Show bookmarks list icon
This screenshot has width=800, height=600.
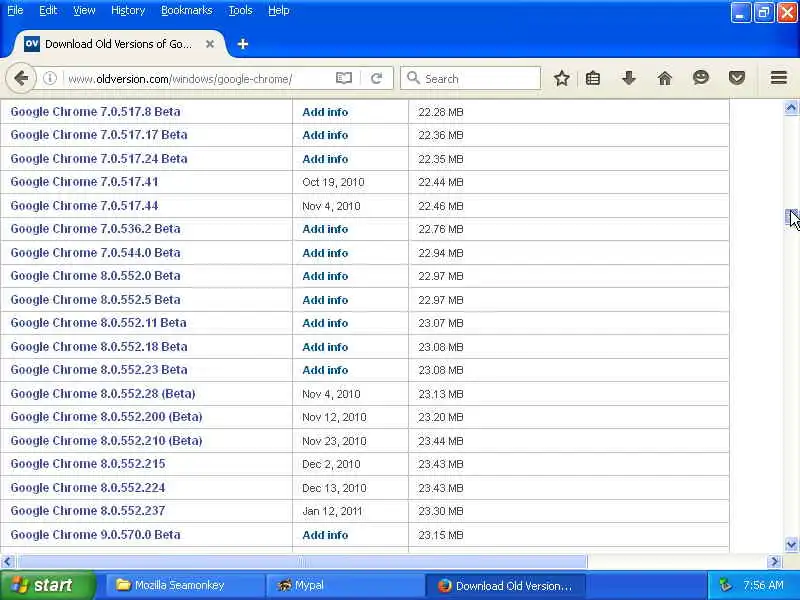point(593,79)
